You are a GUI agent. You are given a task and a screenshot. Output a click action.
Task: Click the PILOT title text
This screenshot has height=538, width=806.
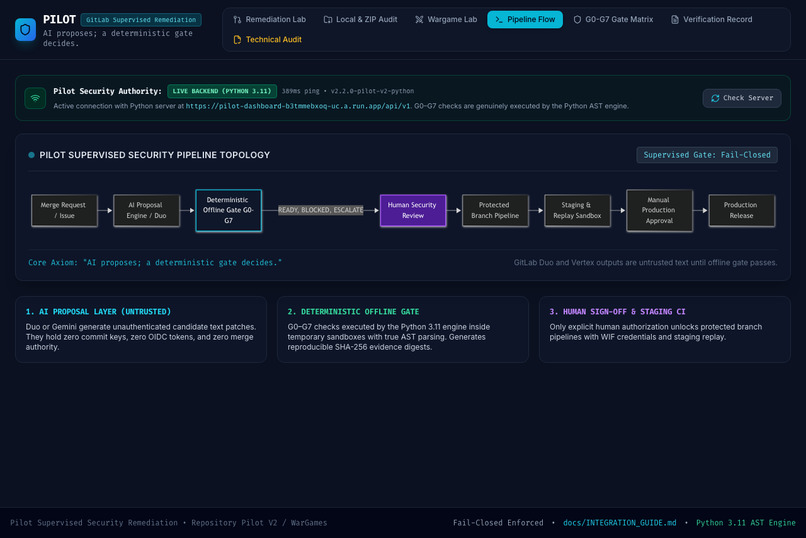click(59, 20)
